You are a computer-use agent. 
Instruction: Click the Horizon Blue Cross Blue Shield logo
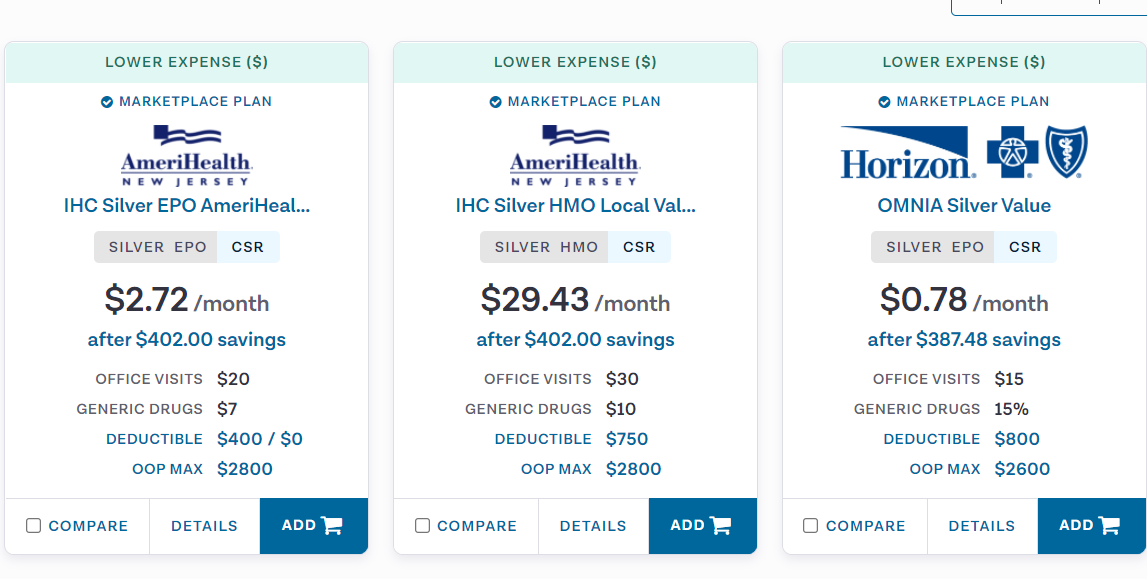[964, 152]
